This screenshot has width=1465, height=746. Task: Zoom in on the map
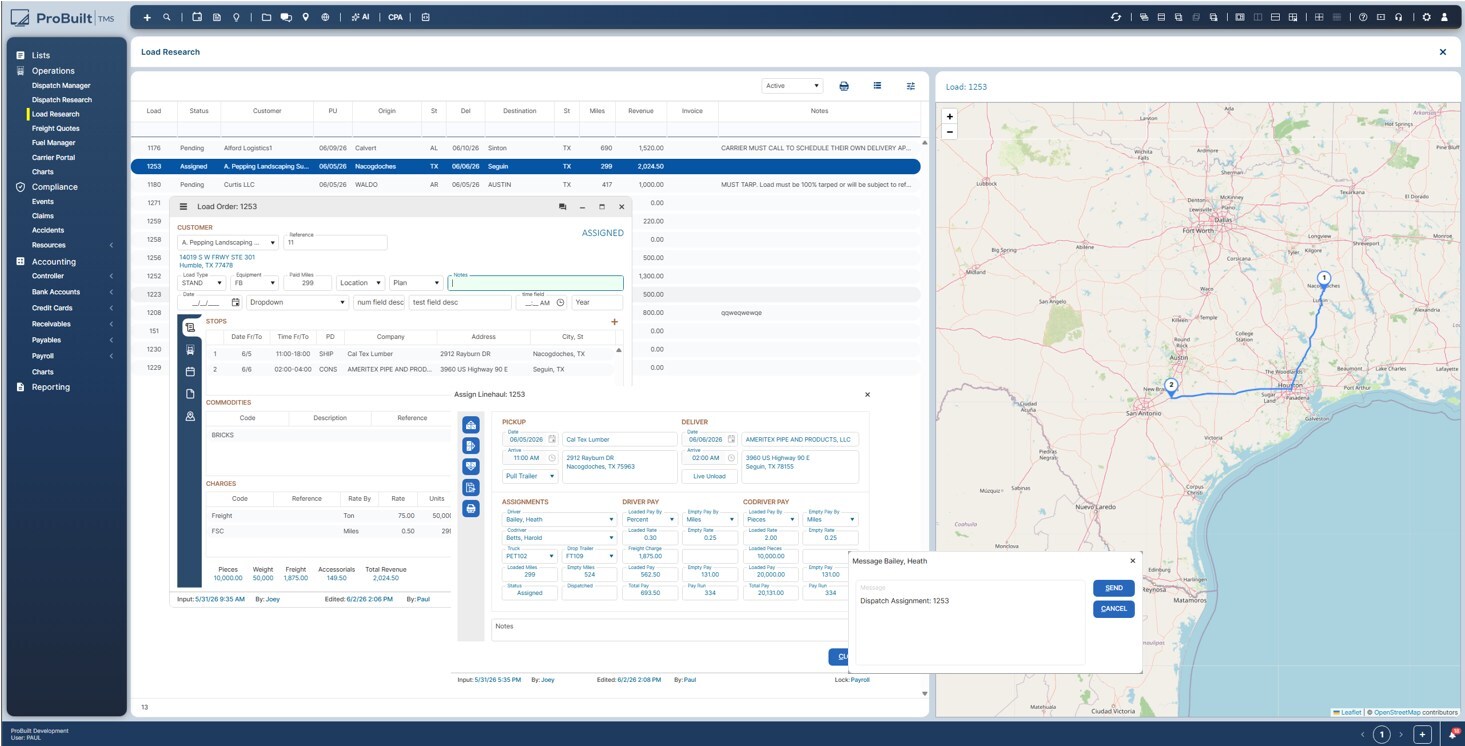tap(950, 117)
